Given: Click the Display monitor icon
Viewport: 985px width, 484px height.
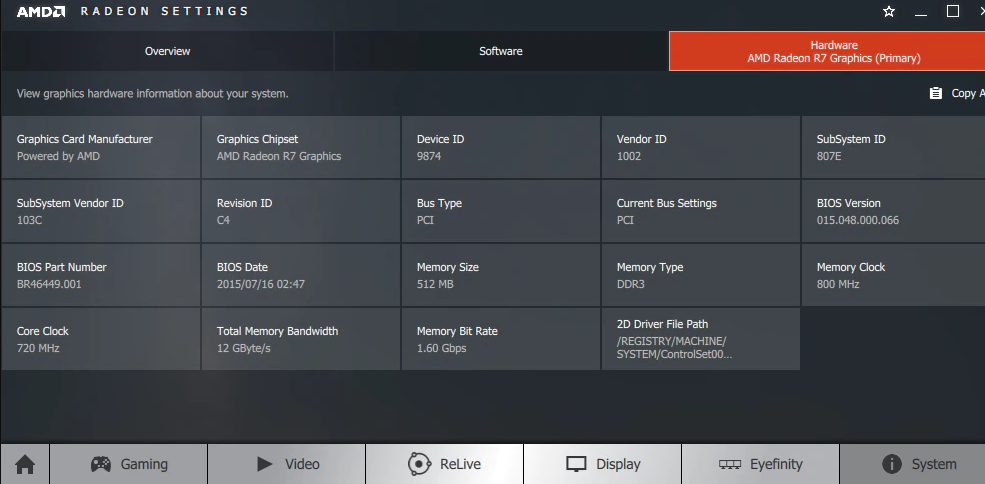Looking at the screenshot, I should [x=576, y=465].
